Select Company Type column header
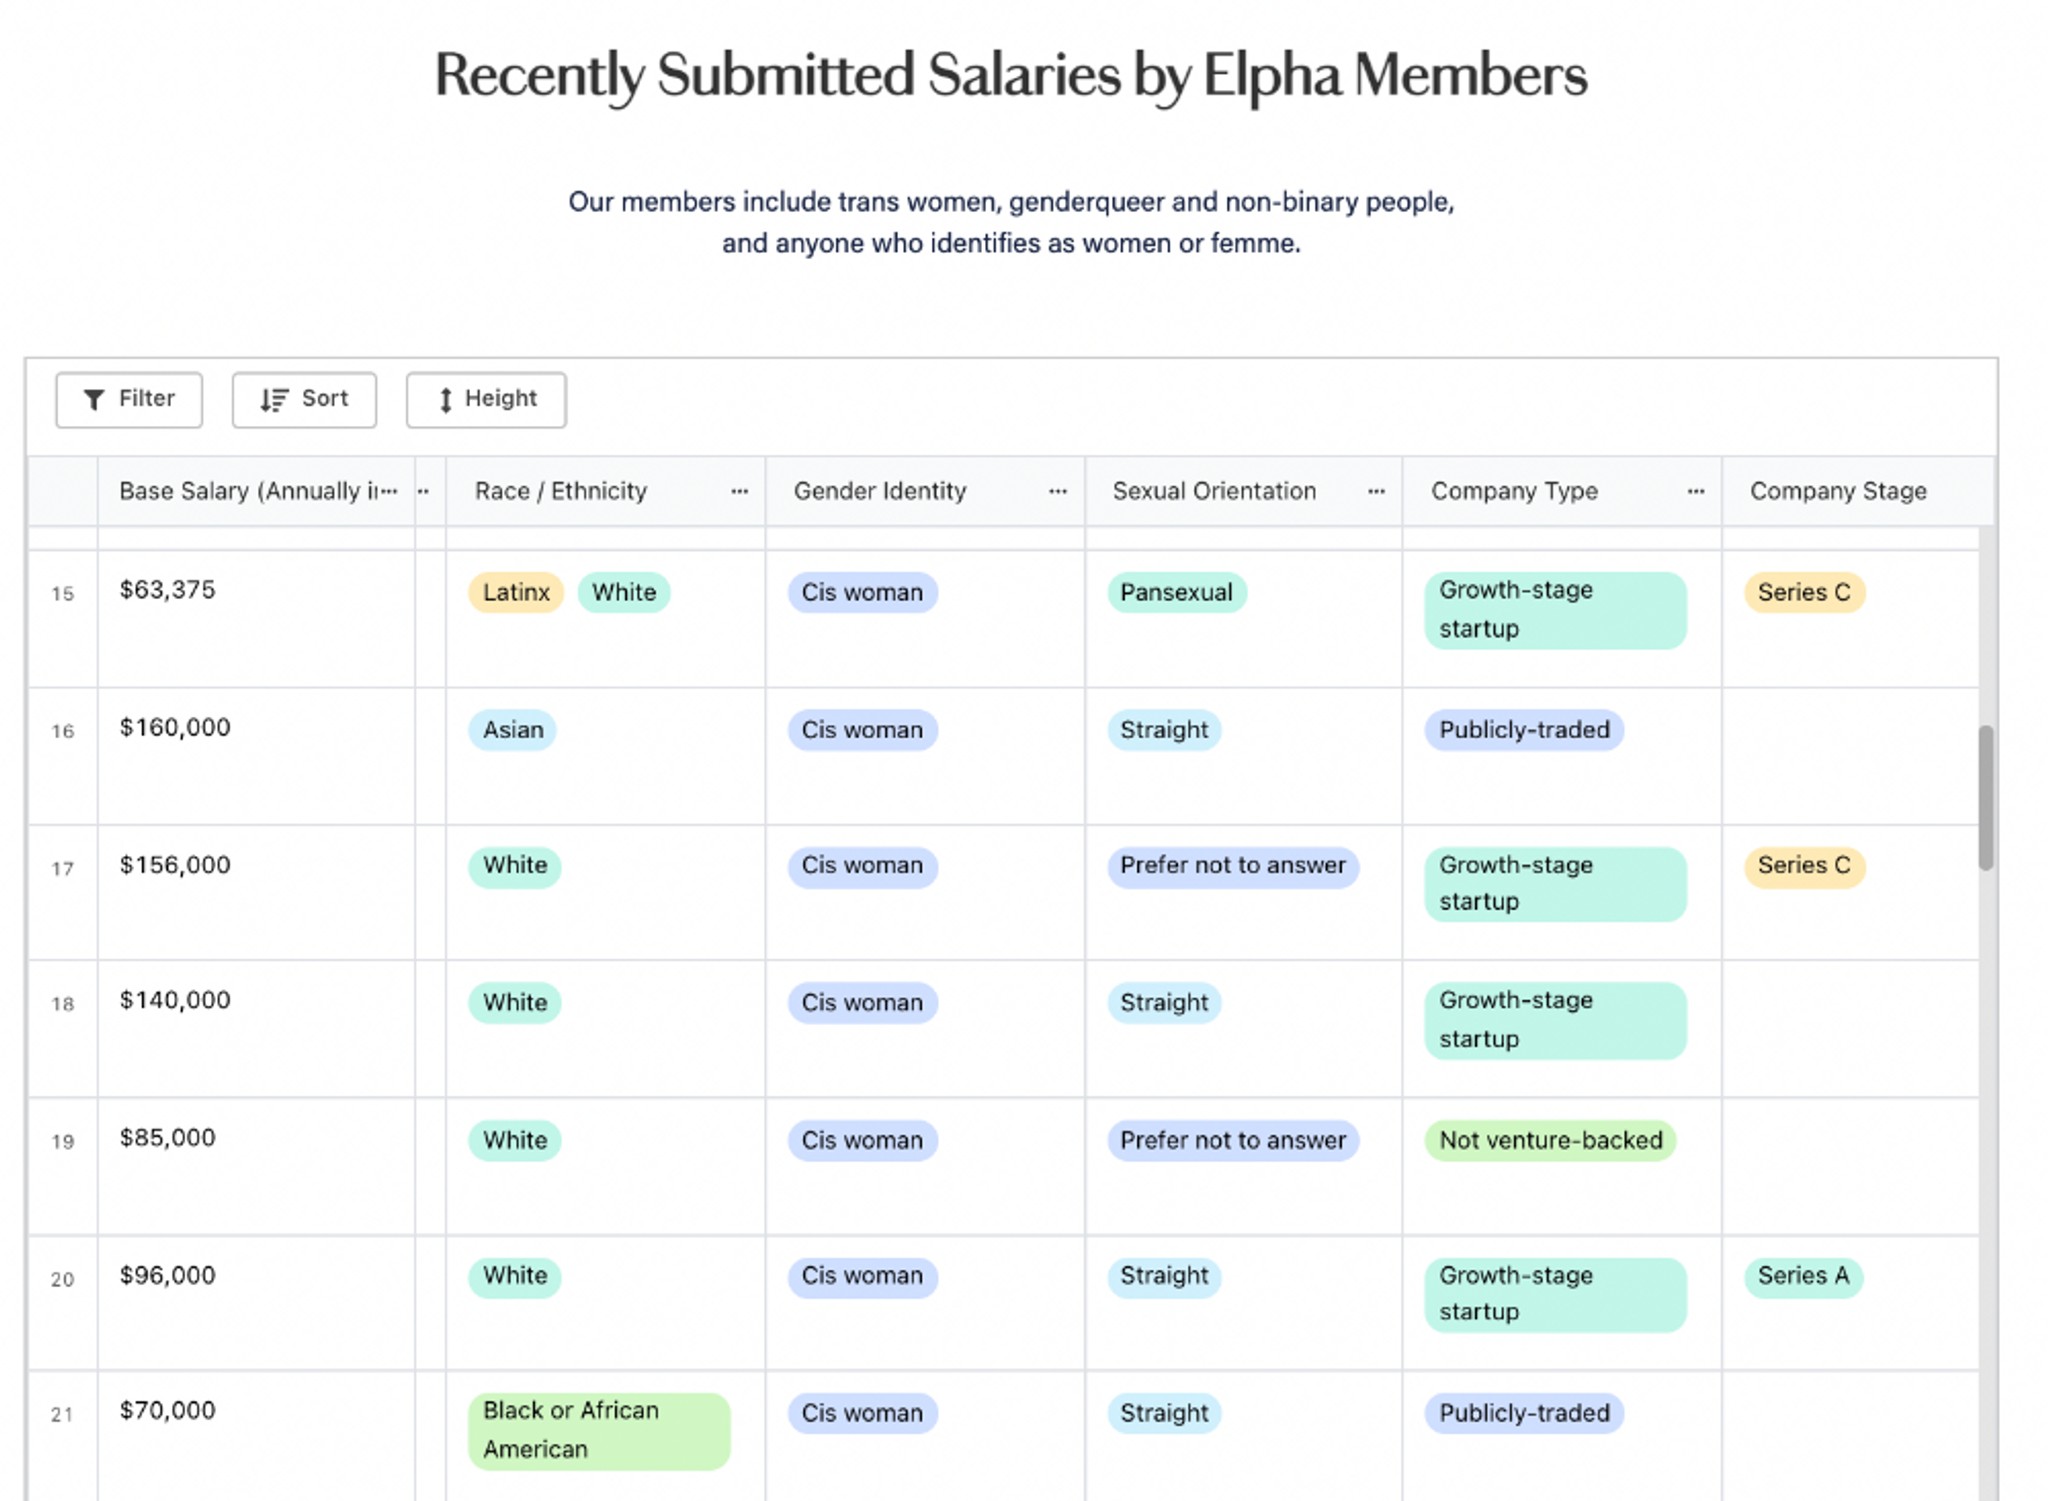Image resolution: width=2048 pixels, height=1501 pixels. [x=1562, y=491]
